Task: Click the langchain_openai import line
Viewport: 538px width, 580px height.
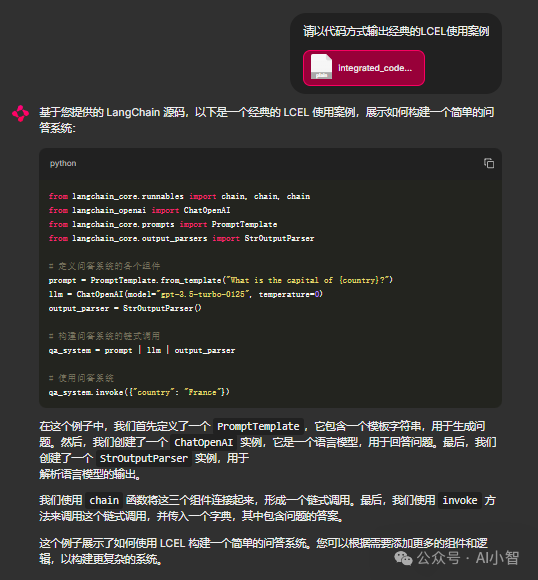Action: click(x=139, y=210)
